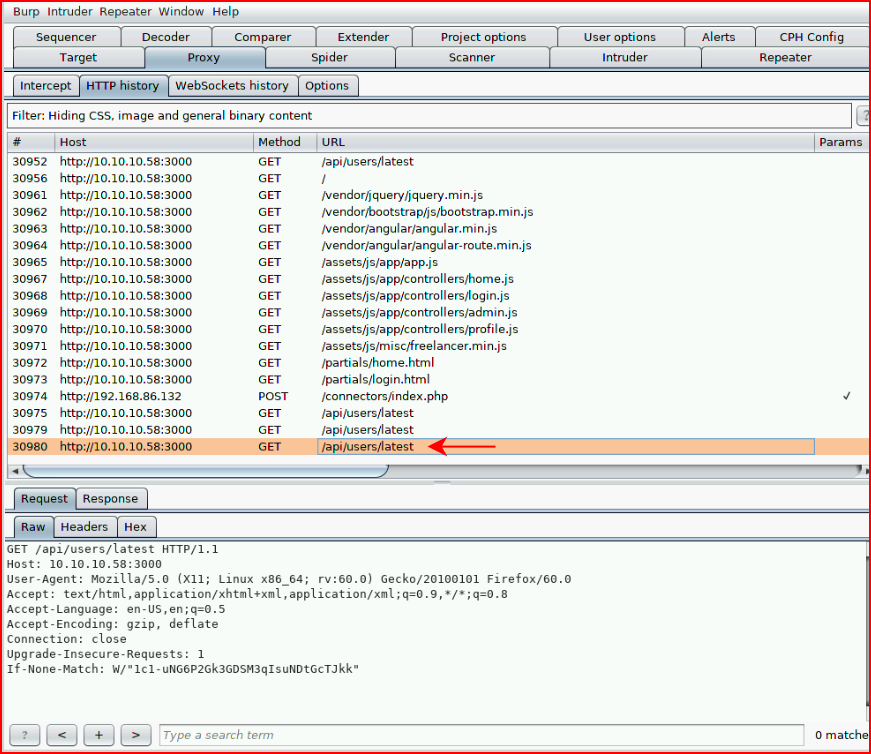Select the /partials/home.html row

(x=438, y=363)
